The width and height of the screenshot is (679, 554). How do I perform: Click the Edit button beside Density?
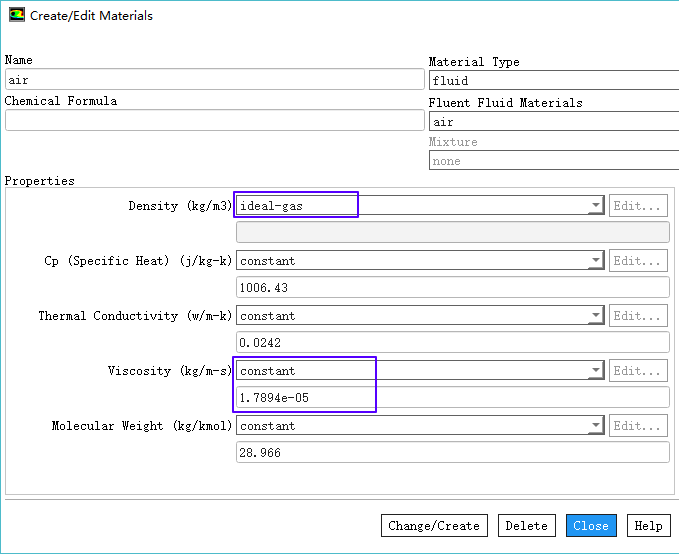click(x=638, y=206)
